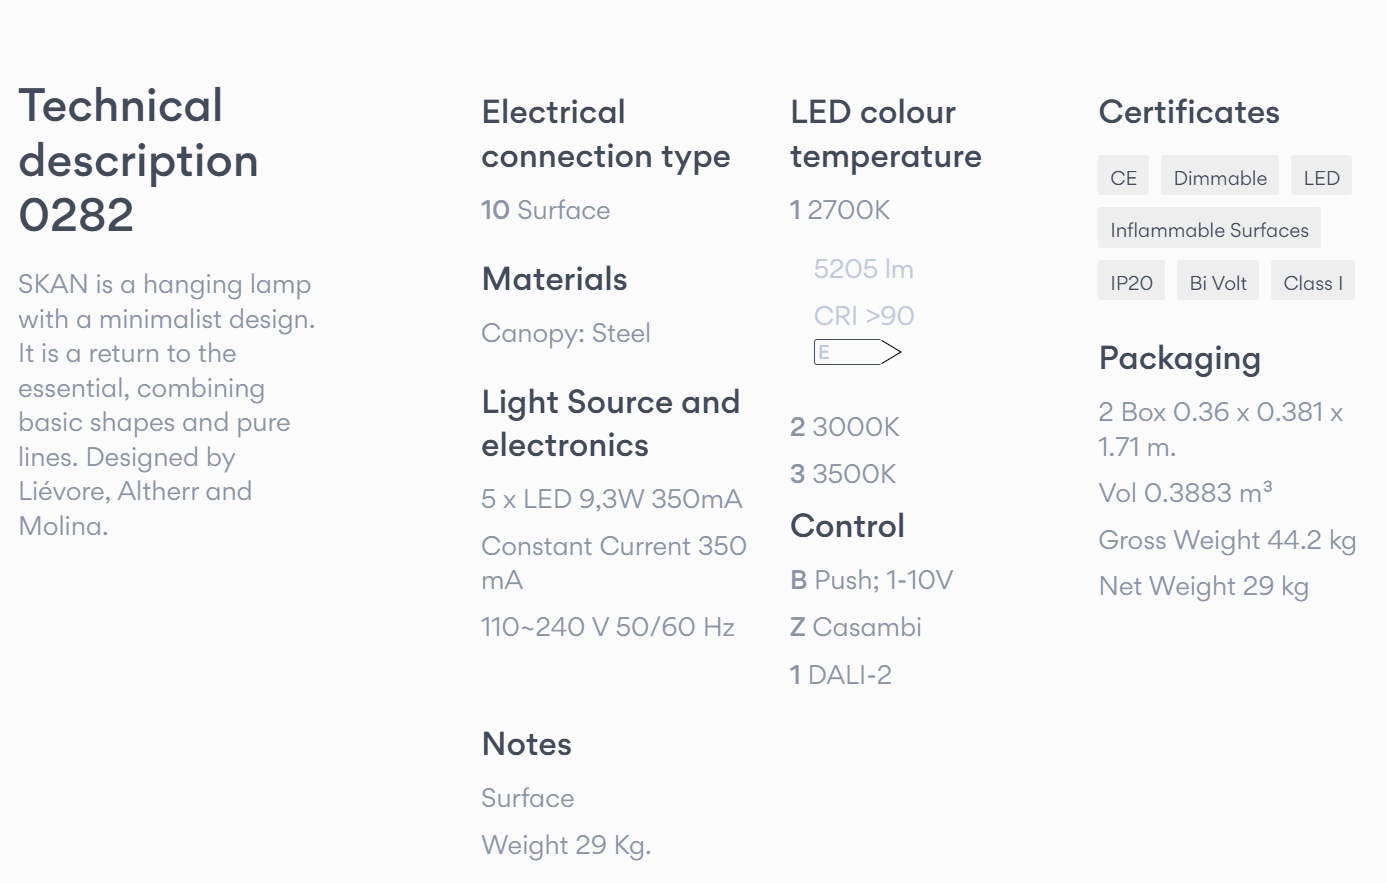Select the 2700K colour temperature option
The height and width of the screenshot is (883, 1387).
click(x=840, y=210)
